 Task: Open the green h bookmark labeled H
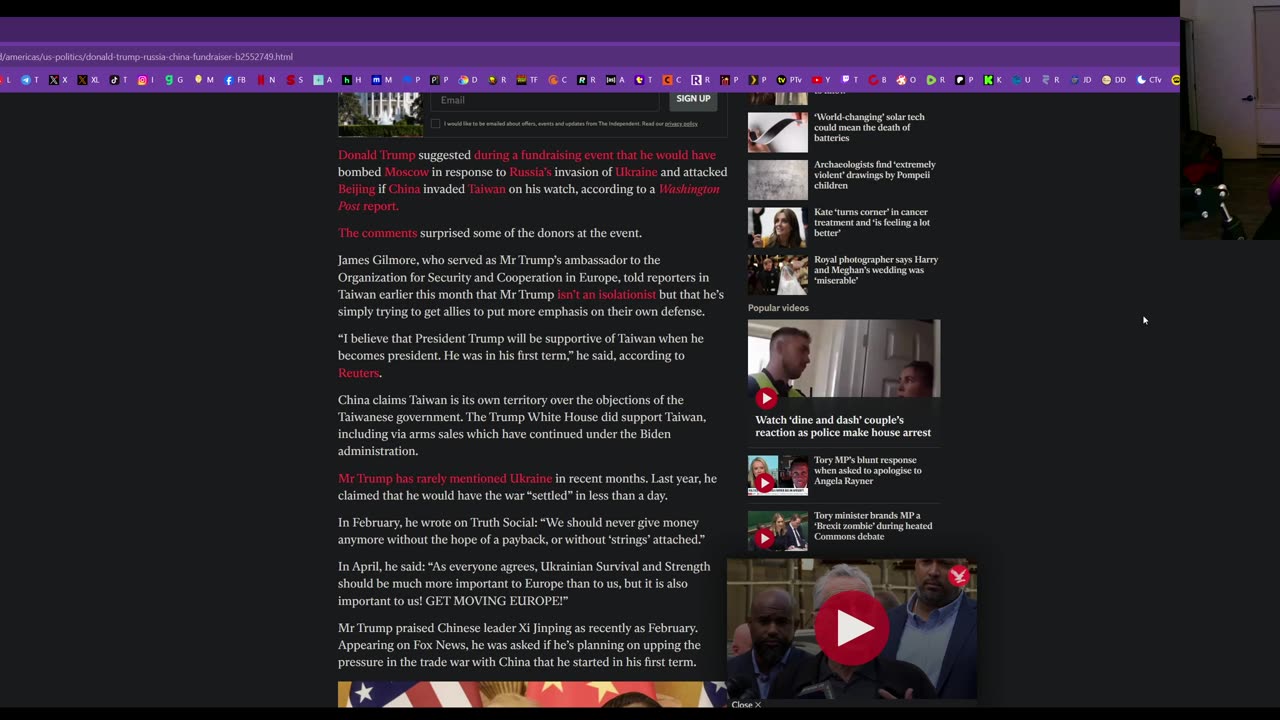351,80
